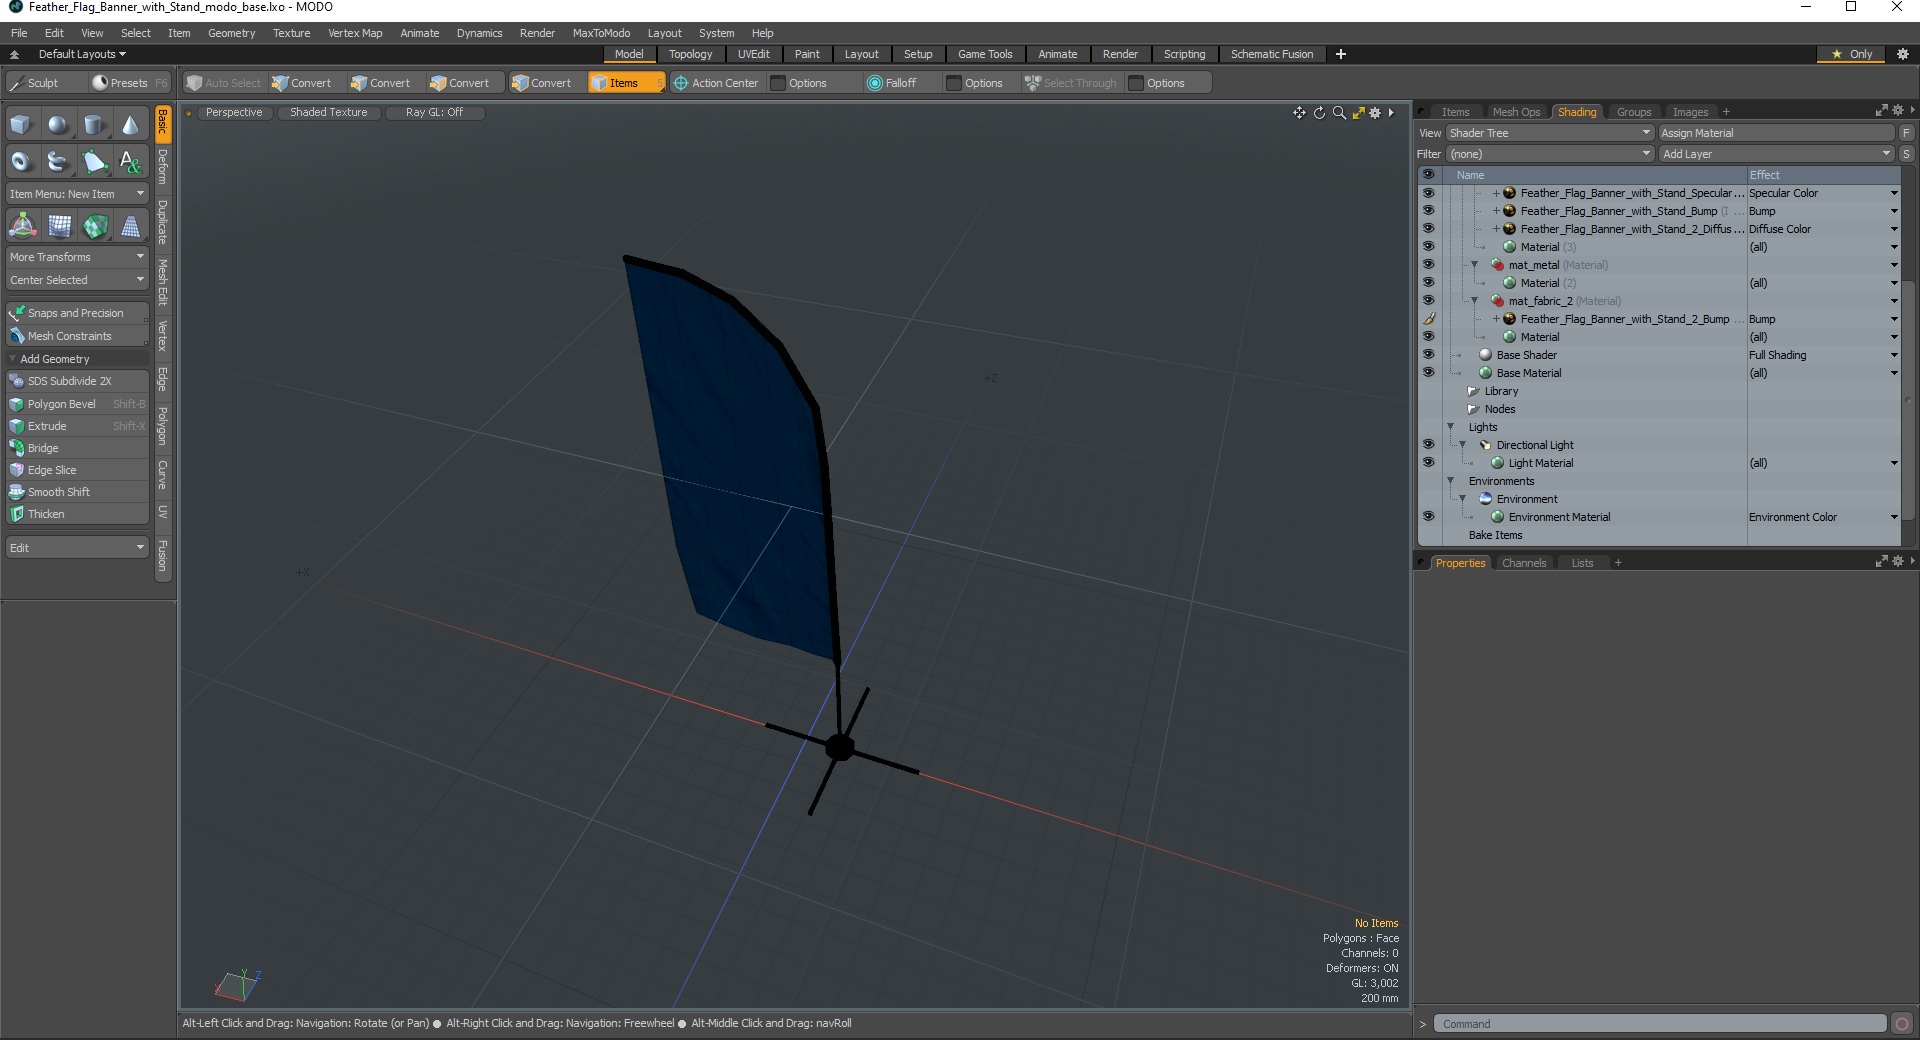Switch to the Items panel tab

[x=1455, y=112]
